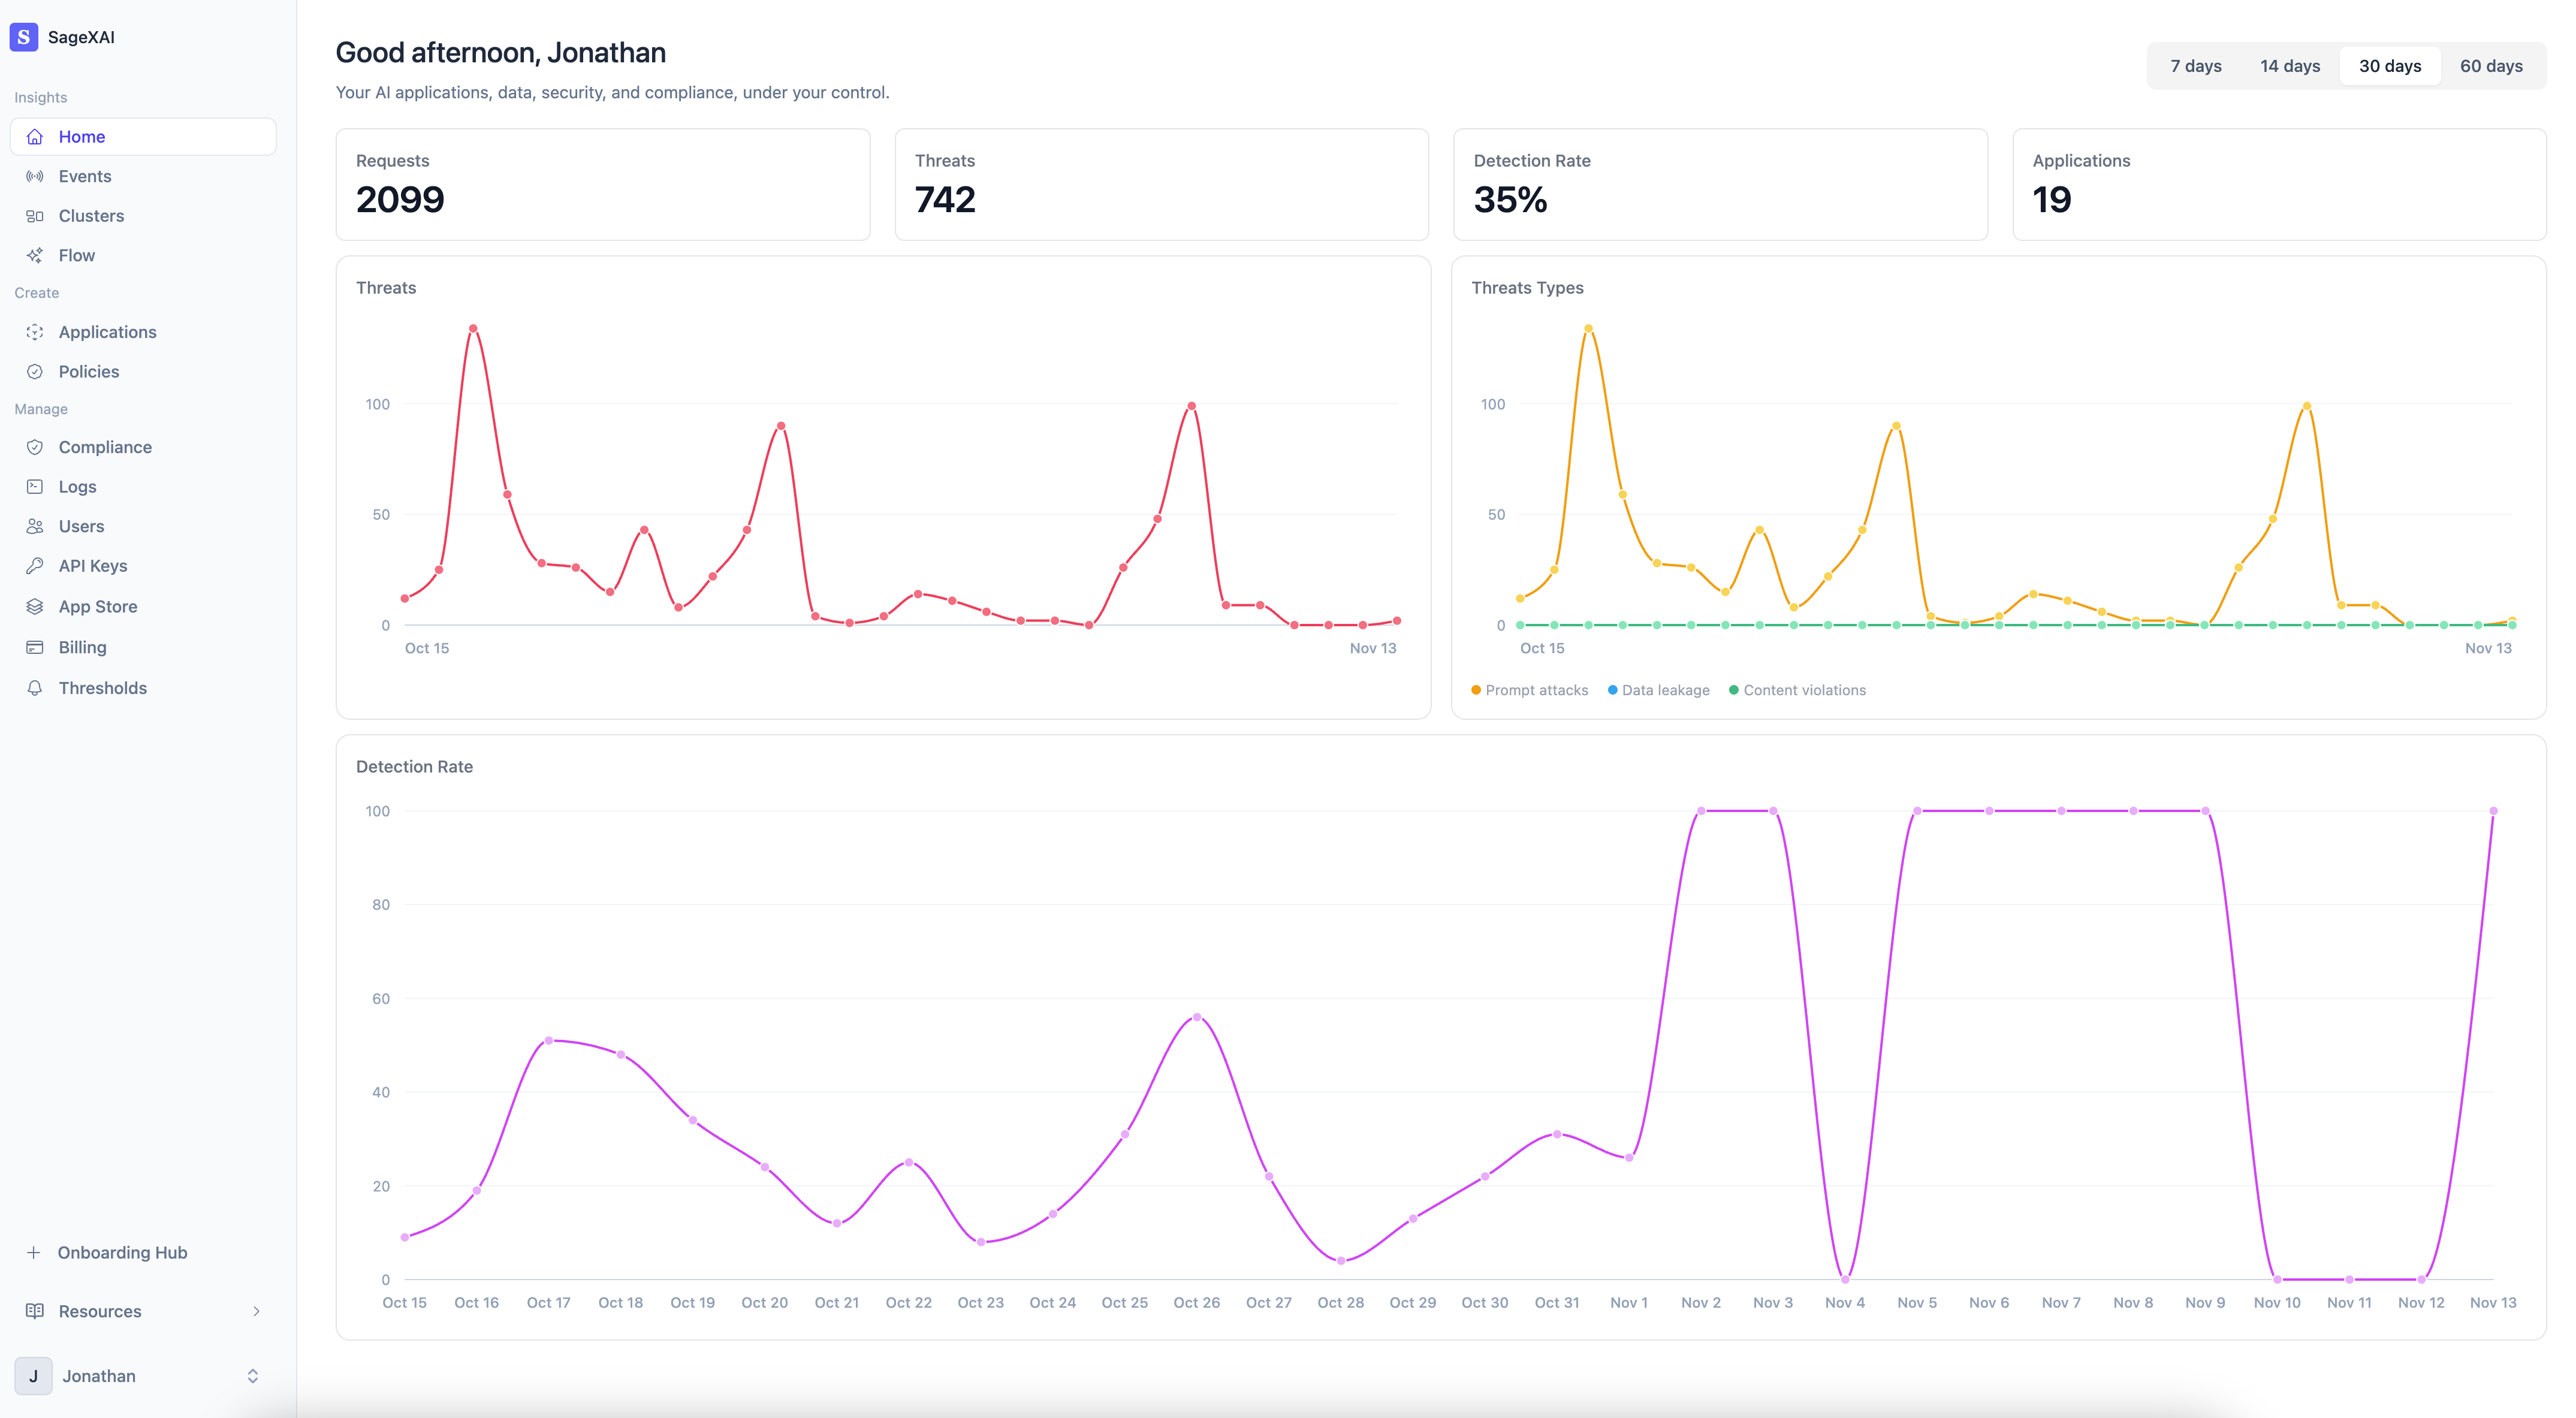The height and width of the screenshot is (1418, 2576).
Task: Expand the Onboarding Hub plus
Action: coord(34,1252)
